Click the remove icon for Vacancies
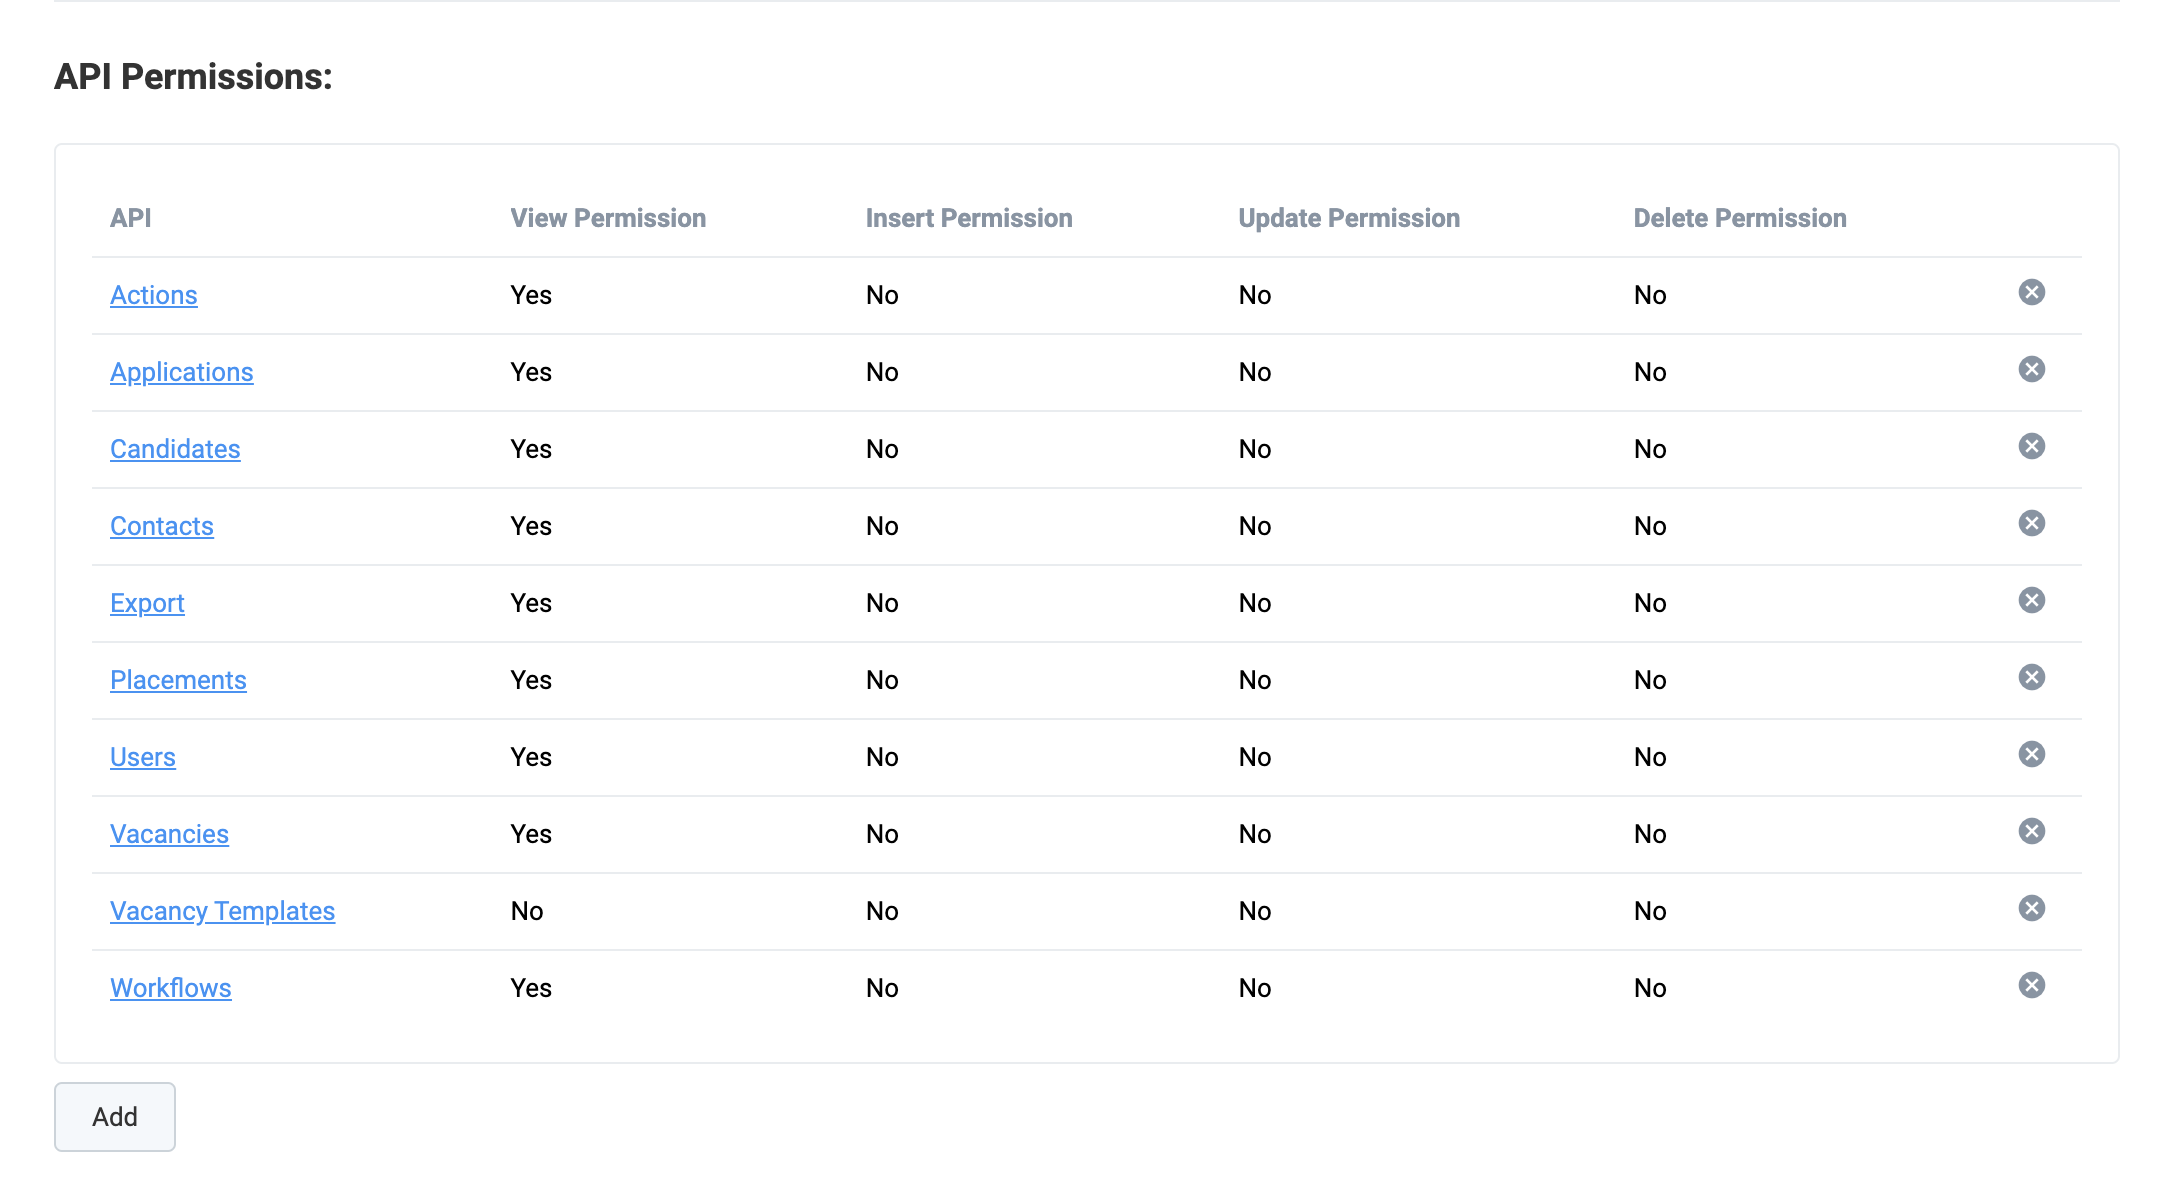This screenshot has width=2184, height=1188. click(2031, 831)
